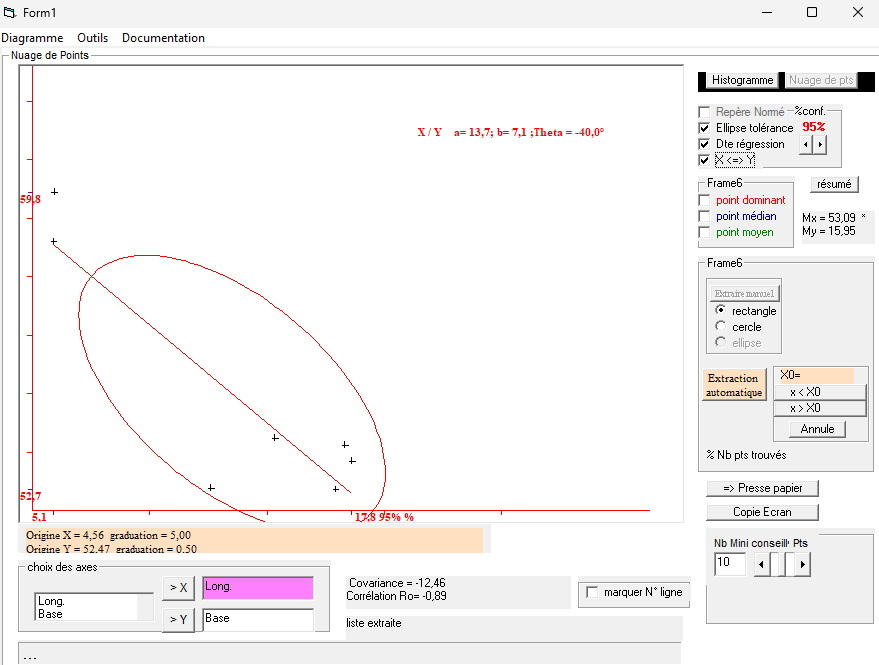Open the Documentation menu

click(163, 38)
